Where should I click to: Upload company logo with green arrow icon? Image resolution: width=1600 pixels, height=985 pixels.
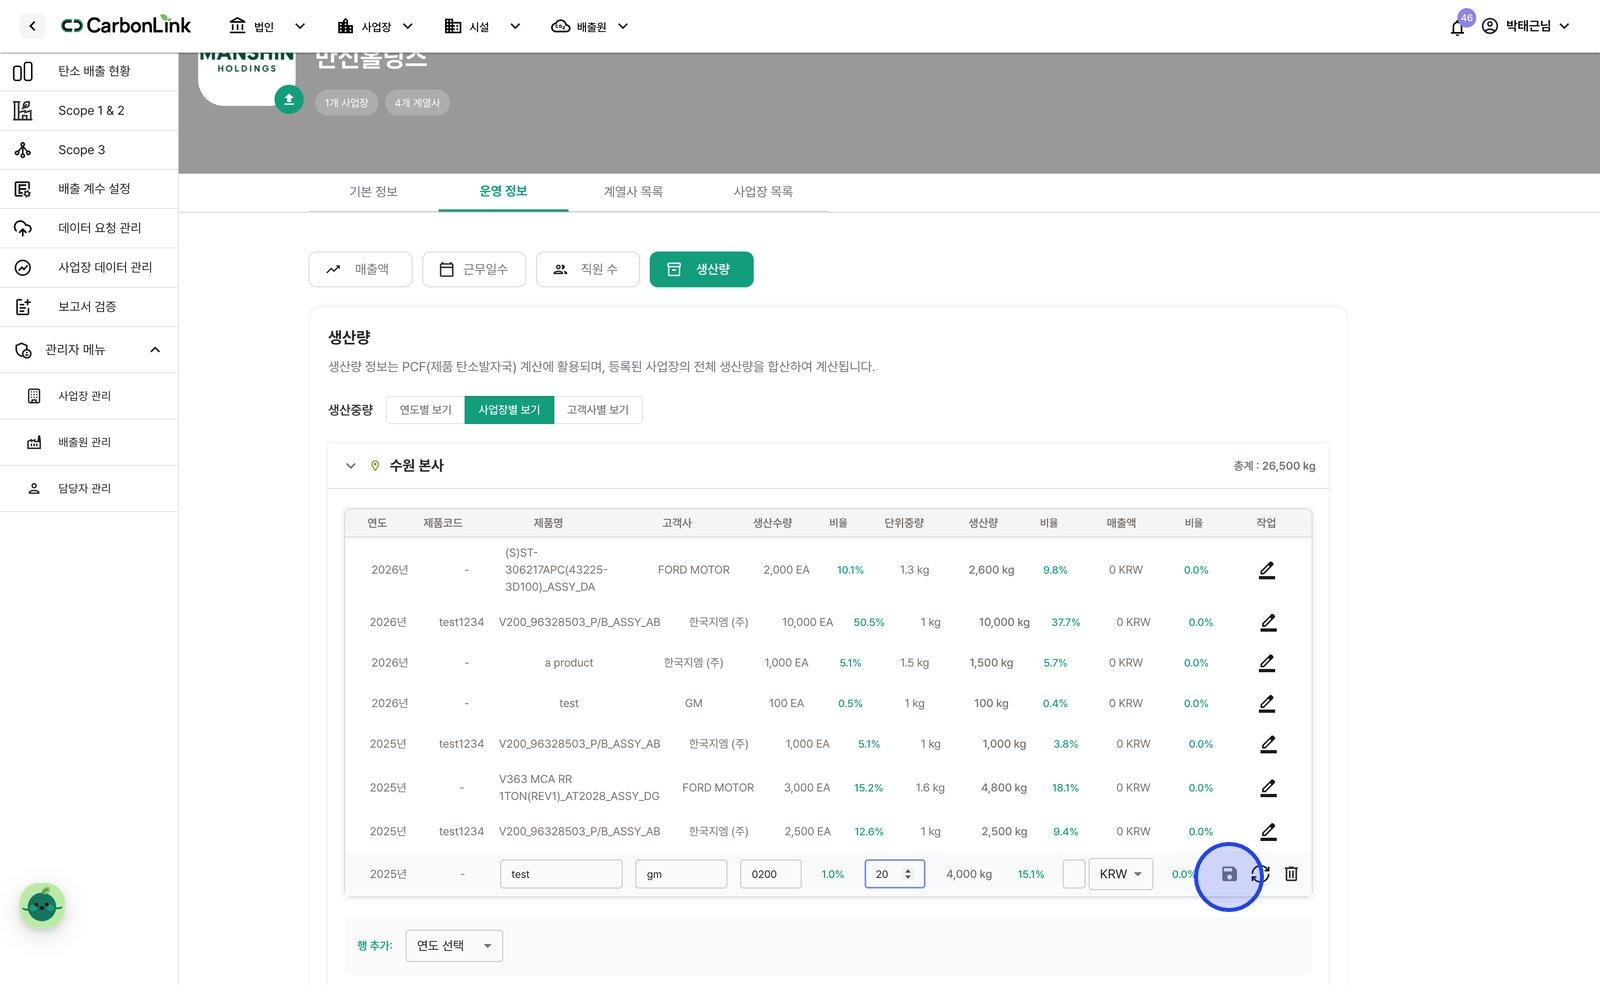pyautogui.click(x=289, y=99)
